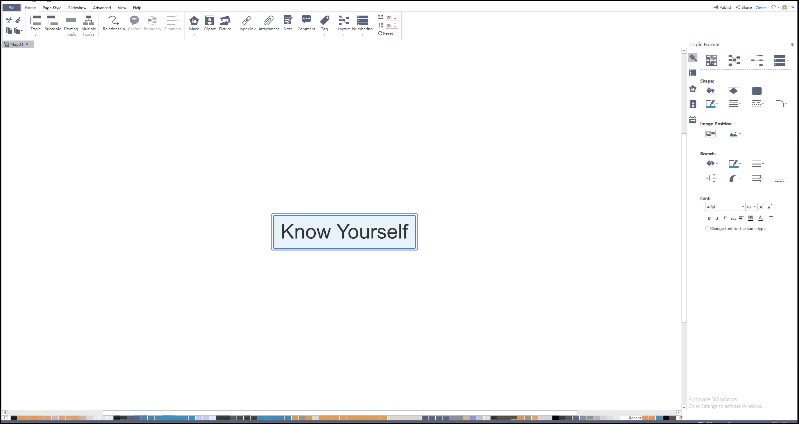
Task: Attach a file with the Attachment tool
Action: [x=268, y=23]
